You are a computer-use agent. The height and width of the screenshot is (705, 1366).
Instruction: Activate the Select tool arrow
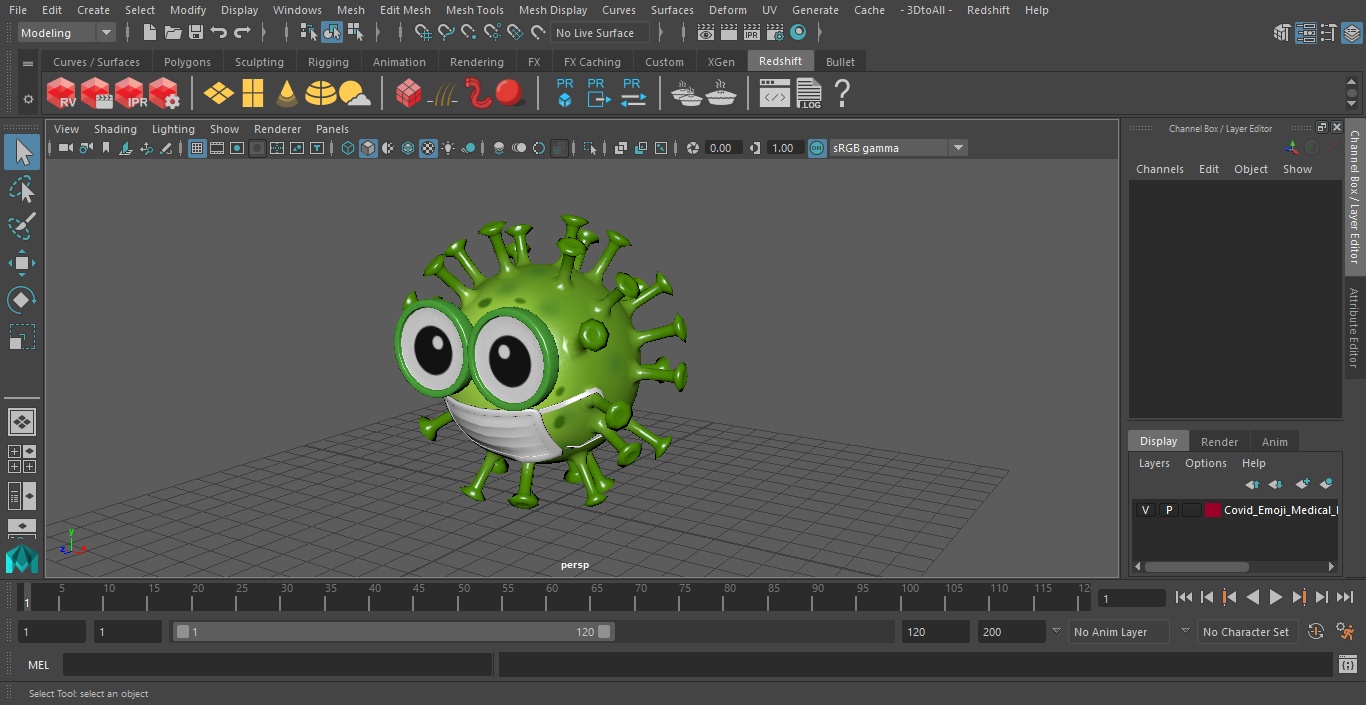(22, 152)
